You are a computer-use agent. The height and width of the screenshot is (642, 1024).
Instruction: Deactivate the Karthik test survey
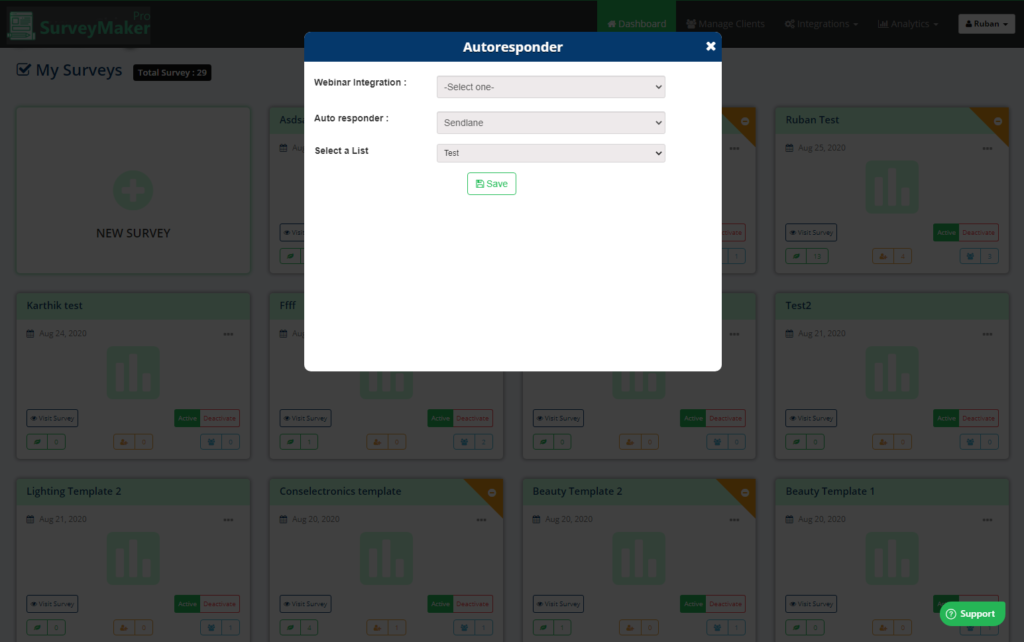tap(219, 418)
